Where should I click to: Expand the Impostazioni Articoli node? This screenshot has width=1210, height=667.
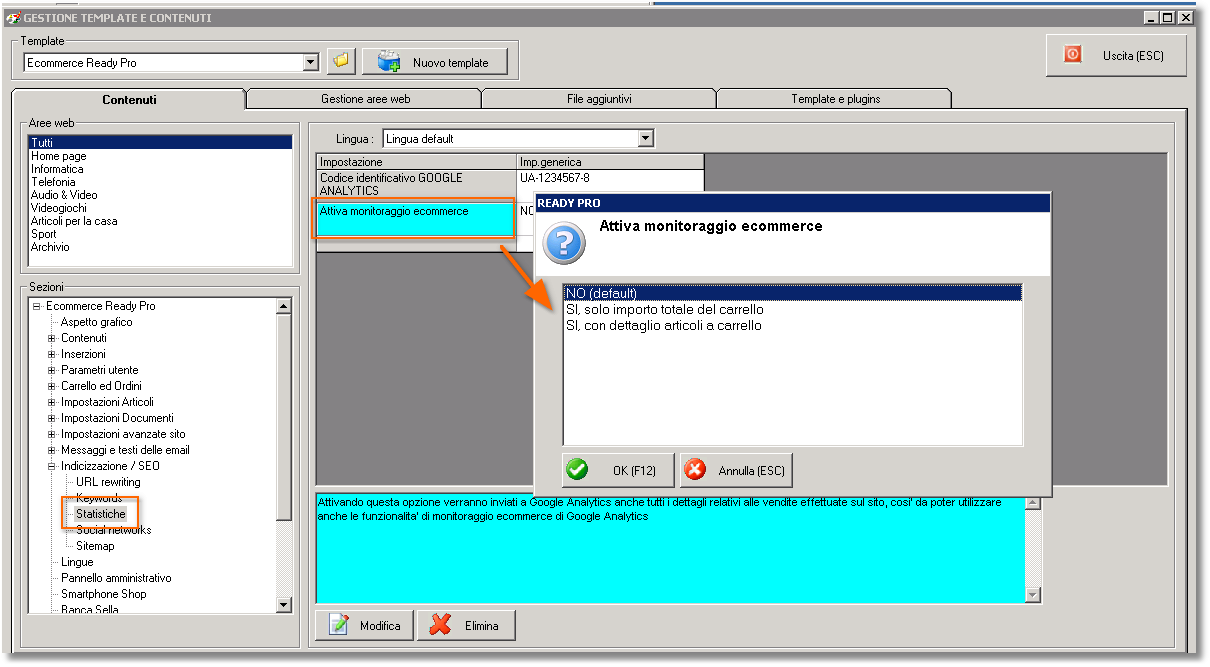[52, 402]
